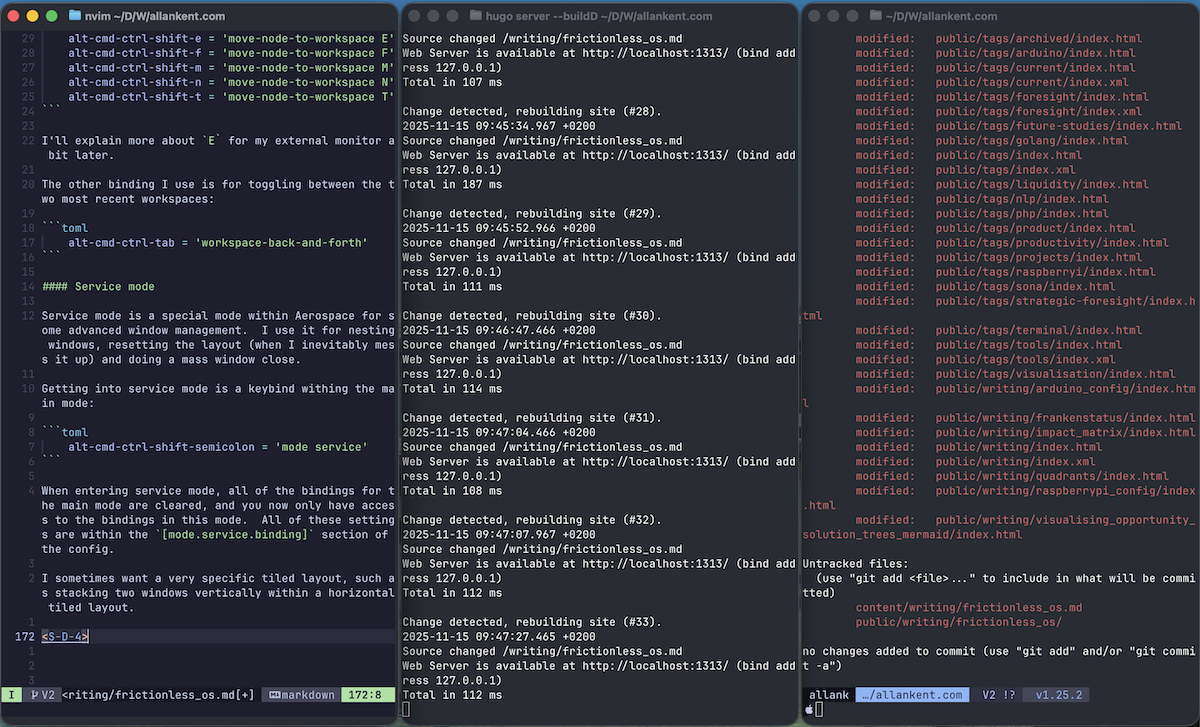This screenshot has height=727, width=1200.
Task: Click folder icon in the rightmost terminal title
Action: point(877,16)
